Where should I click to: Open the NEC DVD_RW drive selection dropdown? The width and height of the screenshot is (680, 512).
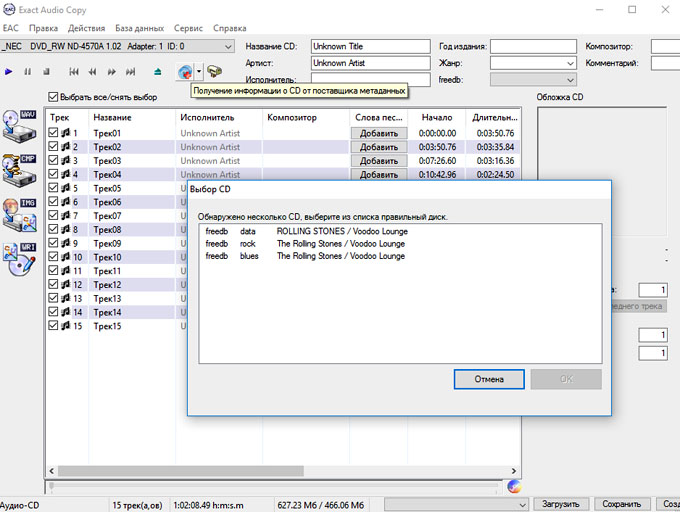[x=228, y=46]
